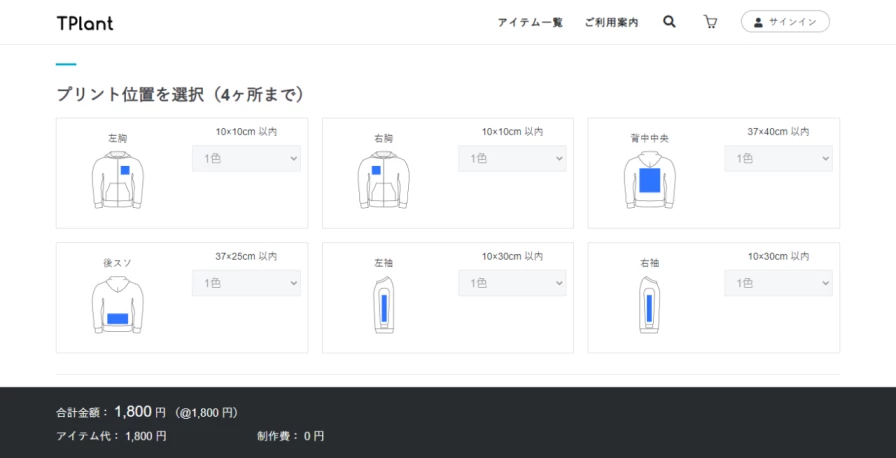Open the 右袖 color count dropdown
The image size is (896, 458).
778,283
